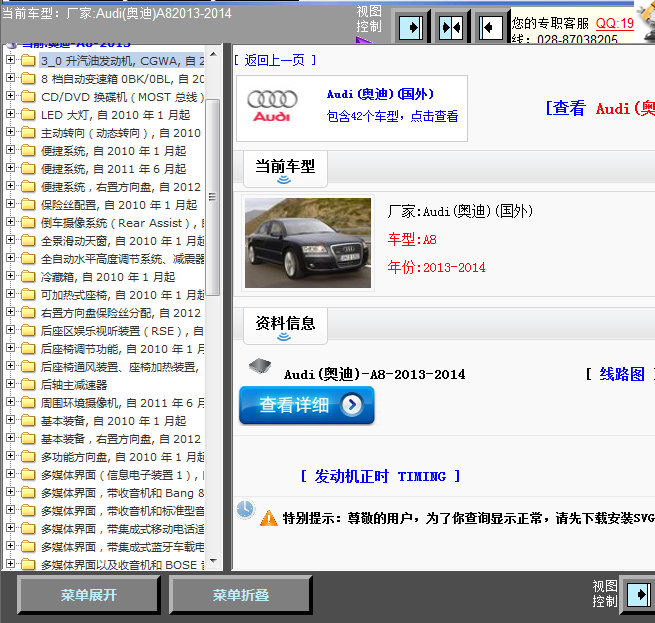Image resolution: width=655 pixels, height=623 pixels.
Task: Click the 菜单展开 button
Action: click(x=89, y=595)
